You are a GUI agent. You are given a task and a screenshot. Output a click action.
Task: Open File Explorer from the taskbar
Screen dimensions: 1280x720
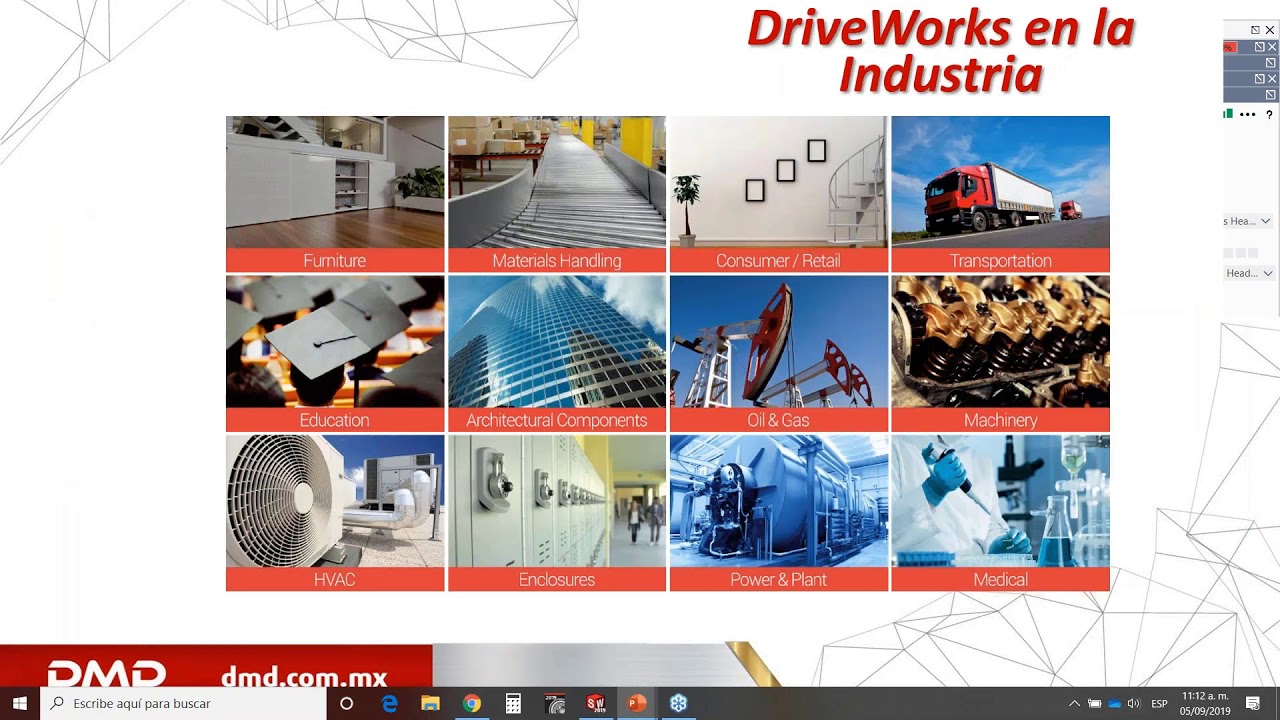[430, 703]
